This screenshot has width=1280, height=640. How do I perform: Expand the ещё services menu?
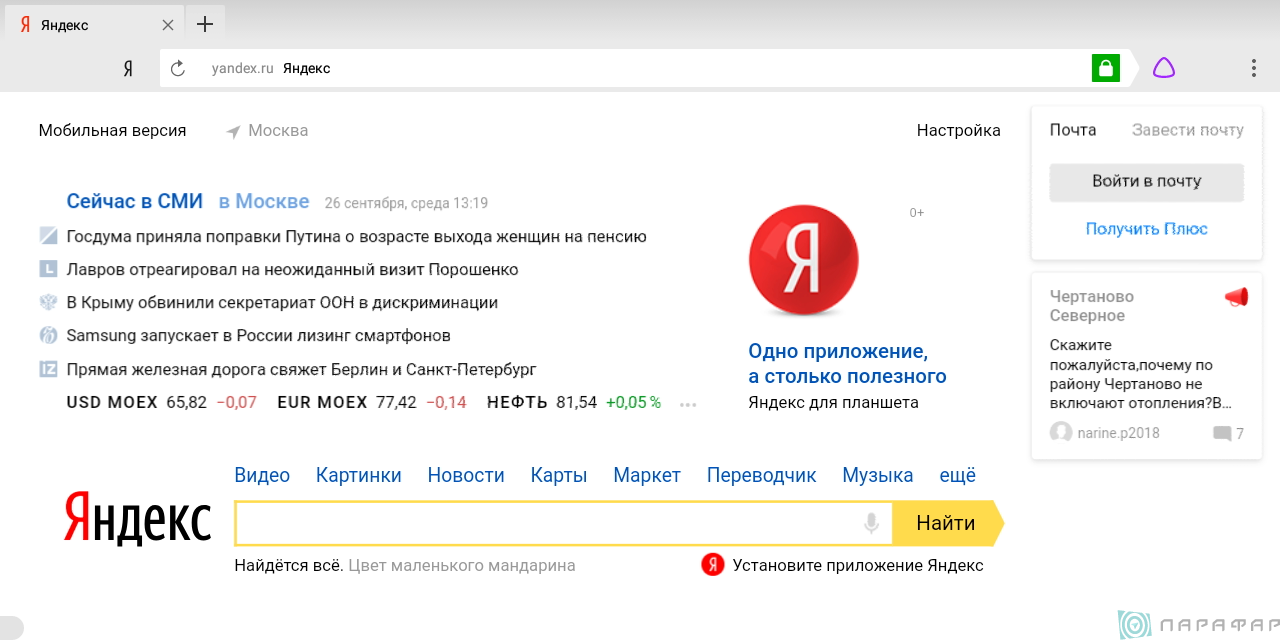957,475
